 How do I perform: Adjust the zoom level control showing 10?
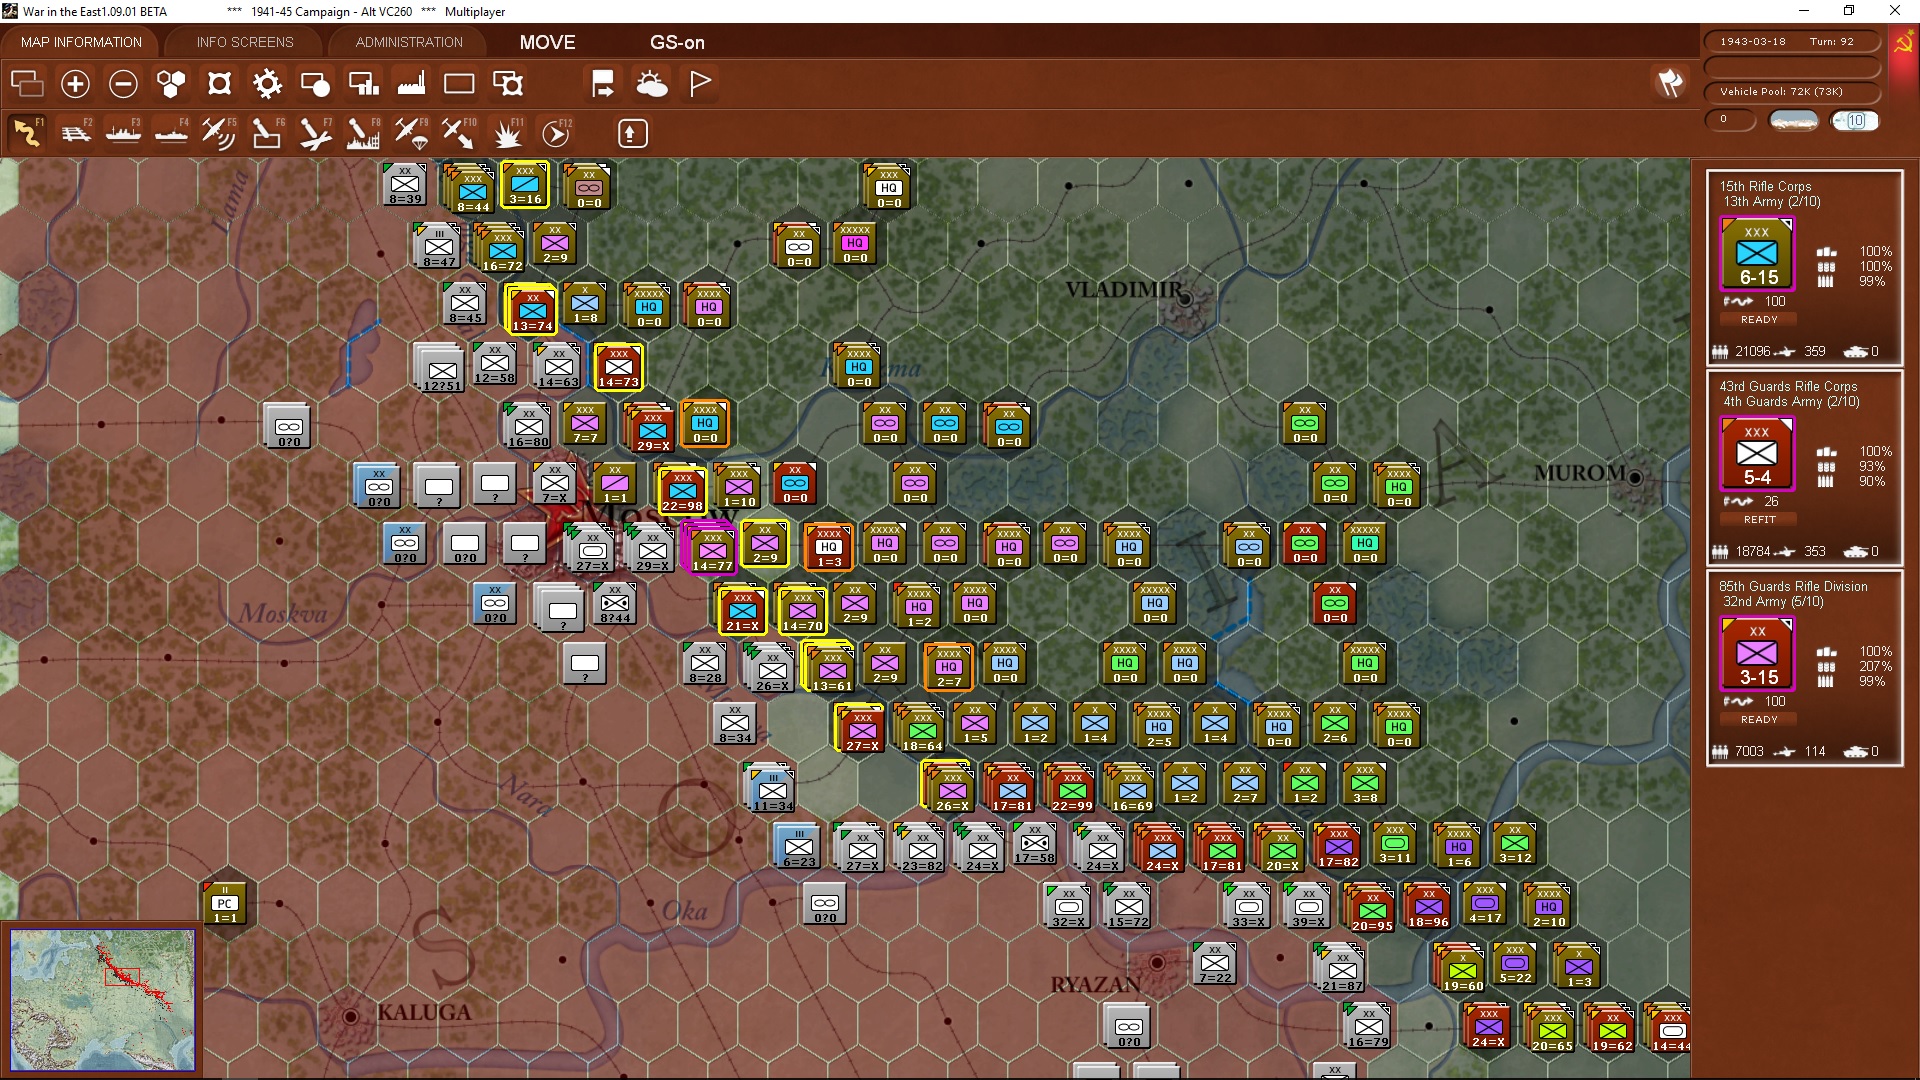click(x=1857, y=121)
